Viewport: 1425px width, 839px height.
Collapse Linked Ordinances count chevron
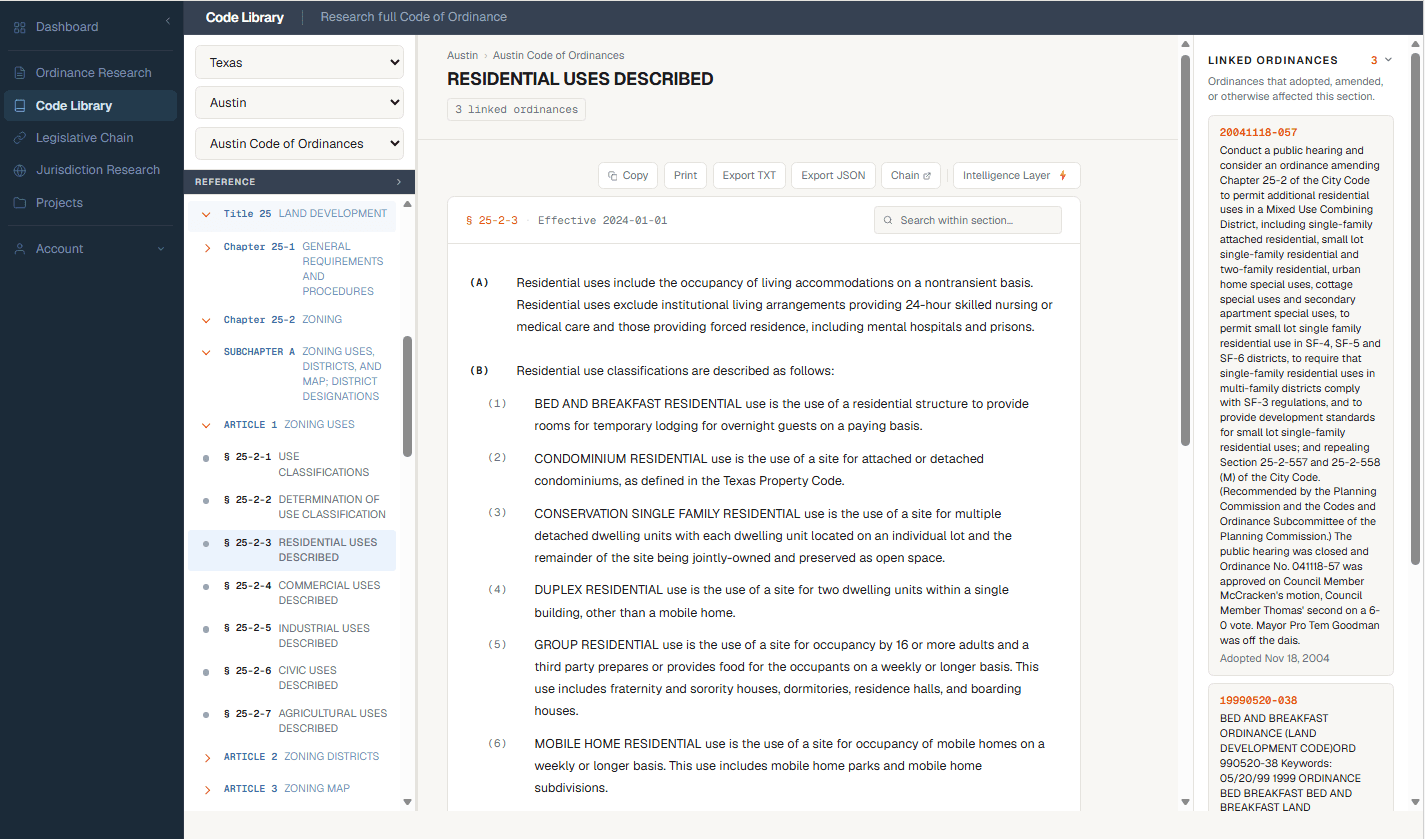pos(1388,60)
